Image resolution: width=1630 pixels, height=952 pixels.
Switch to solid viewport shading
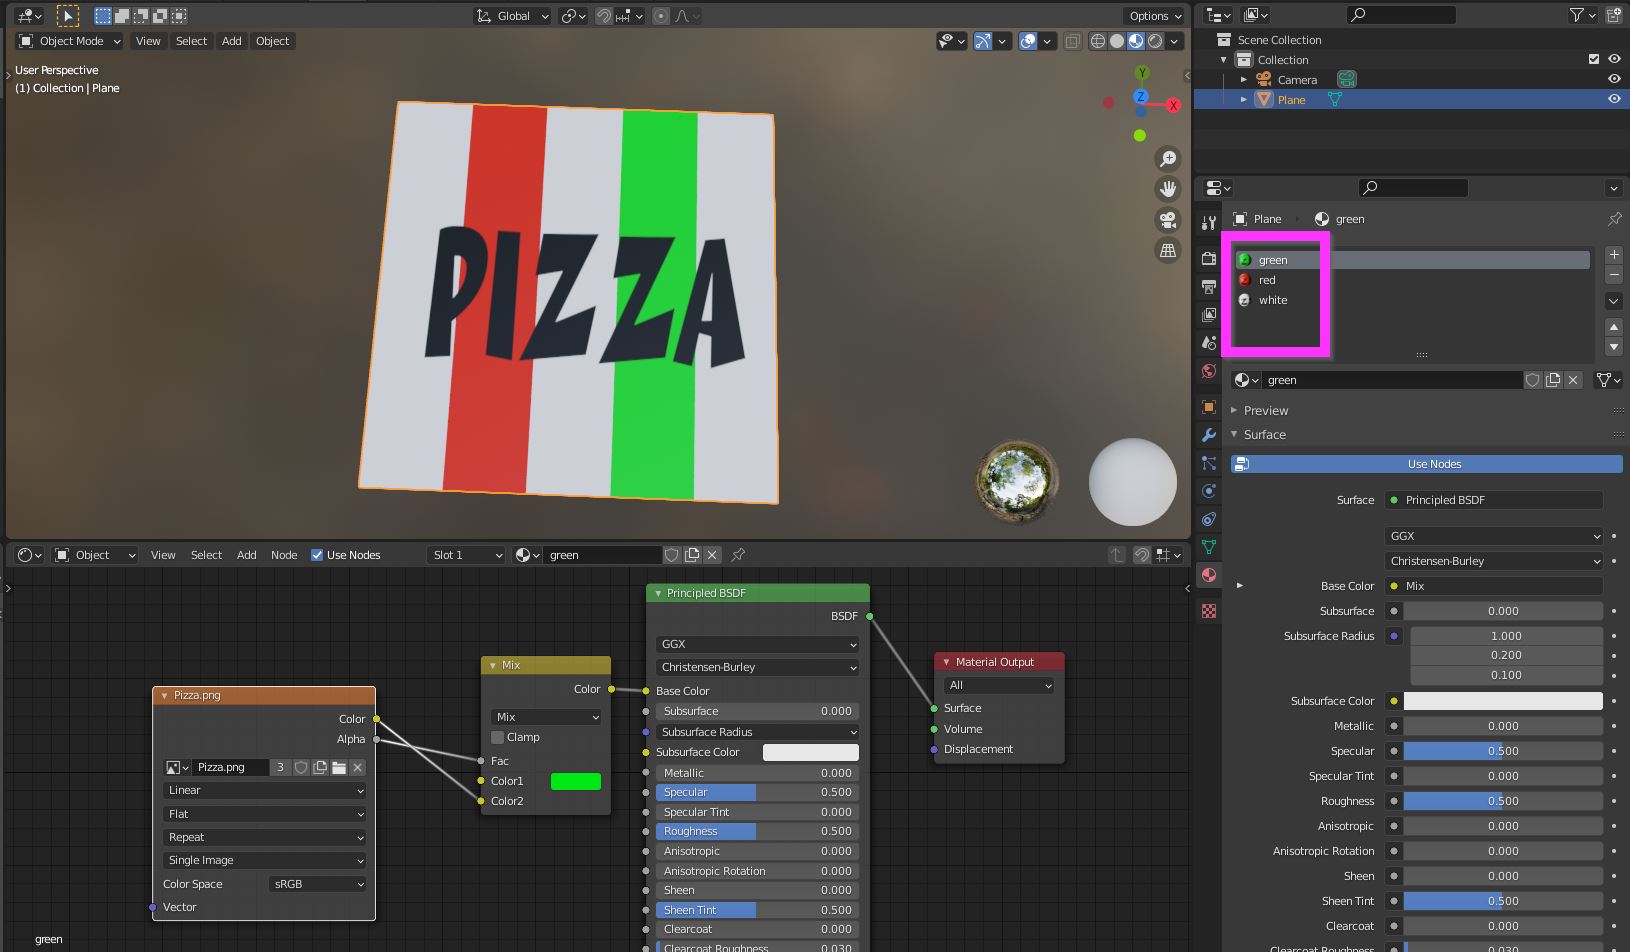click(1117, 41)
